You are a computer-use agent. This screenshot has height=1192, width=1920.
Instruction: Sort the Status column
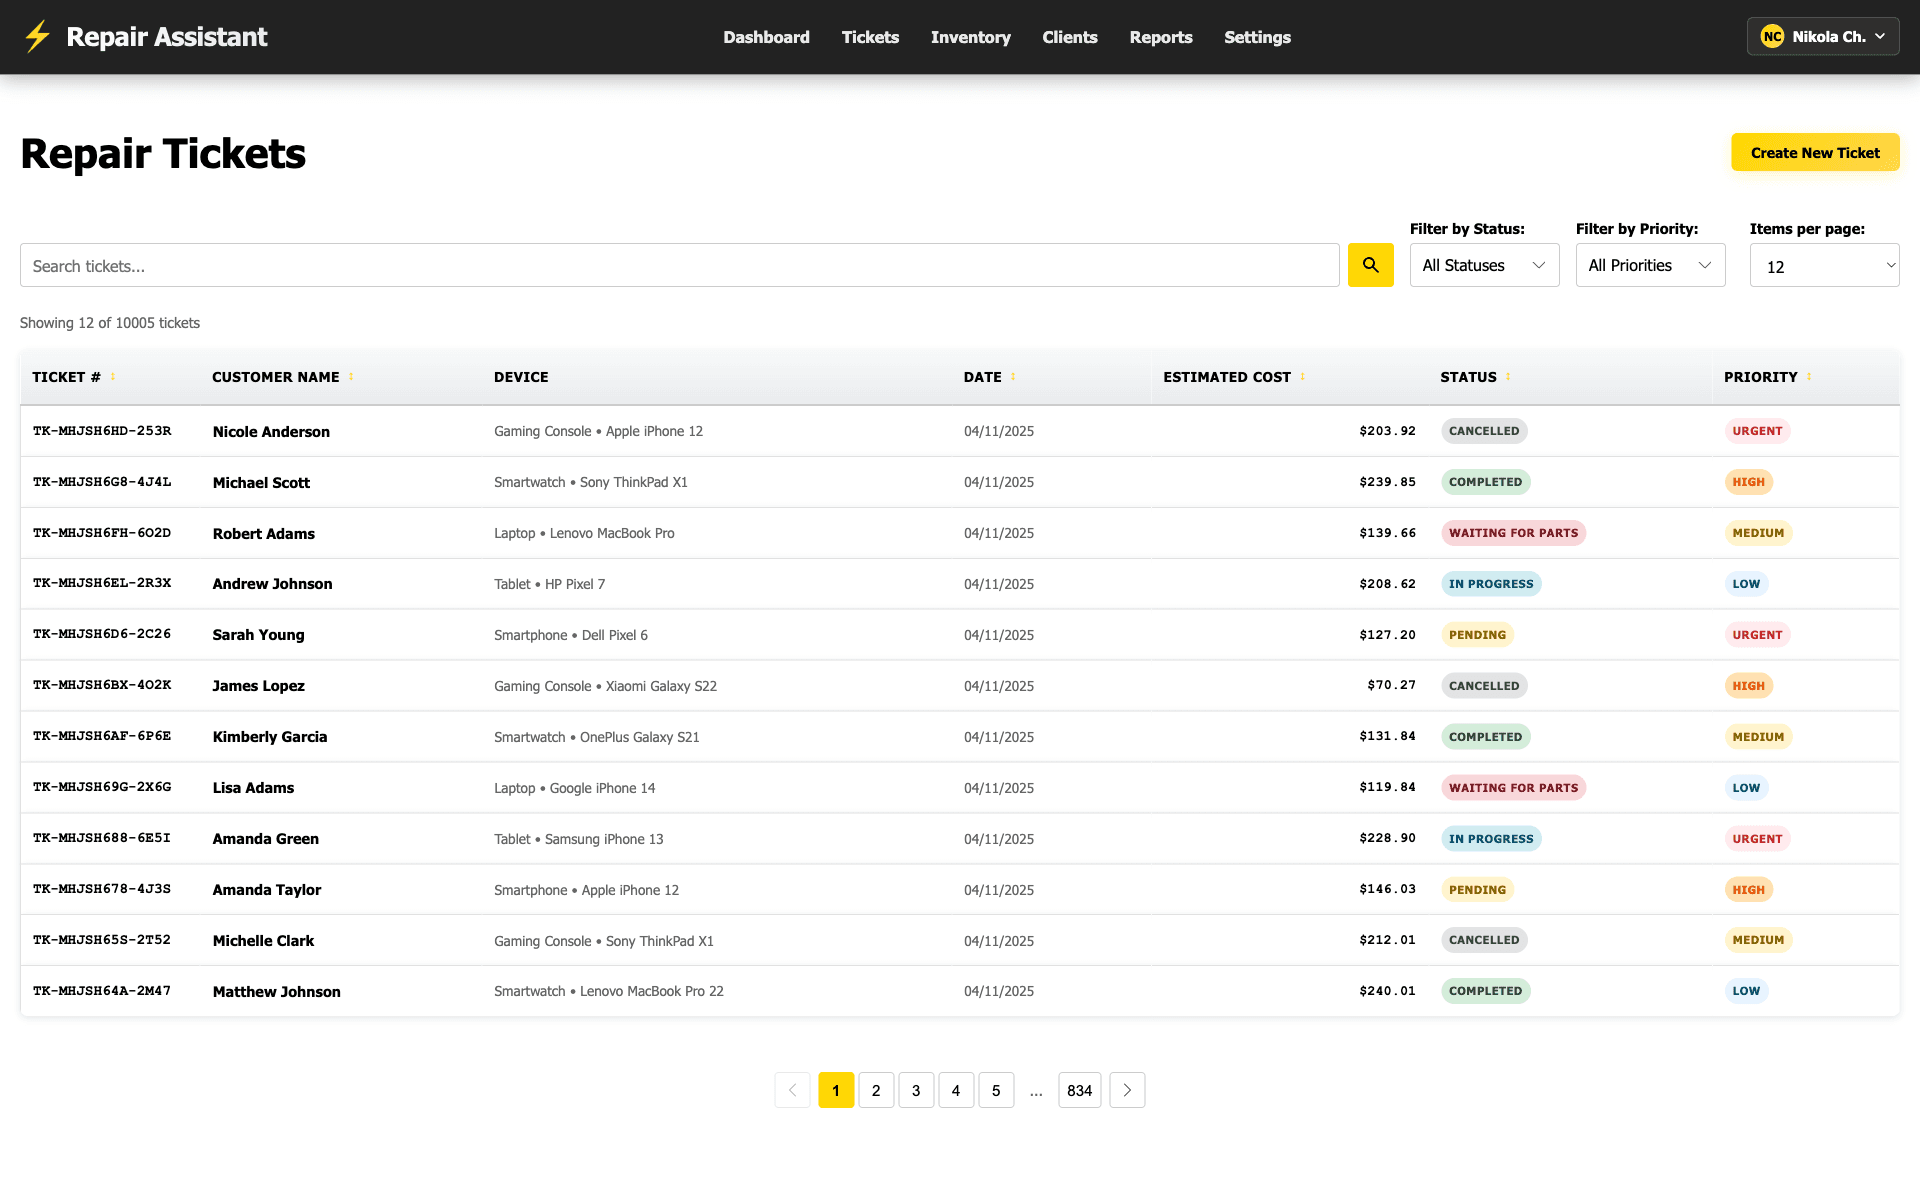coord(1508,377)
